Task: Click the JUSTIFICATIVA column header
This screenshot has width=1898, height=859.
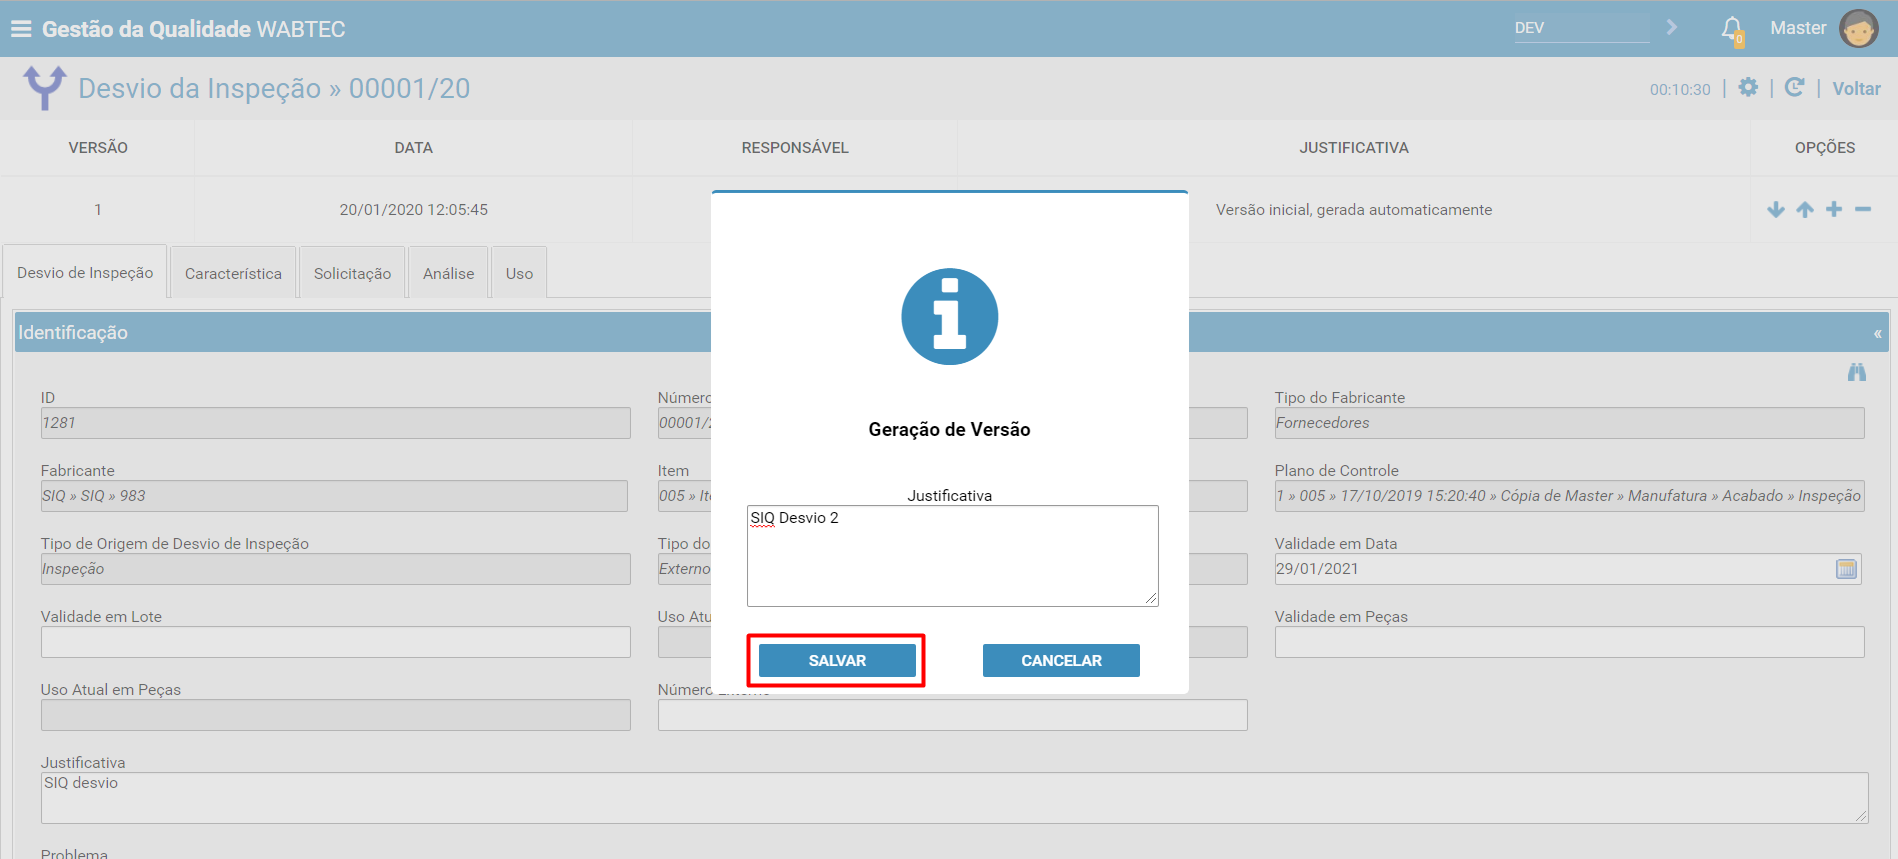Action: pyautogui.click(x=1354, y=148)
